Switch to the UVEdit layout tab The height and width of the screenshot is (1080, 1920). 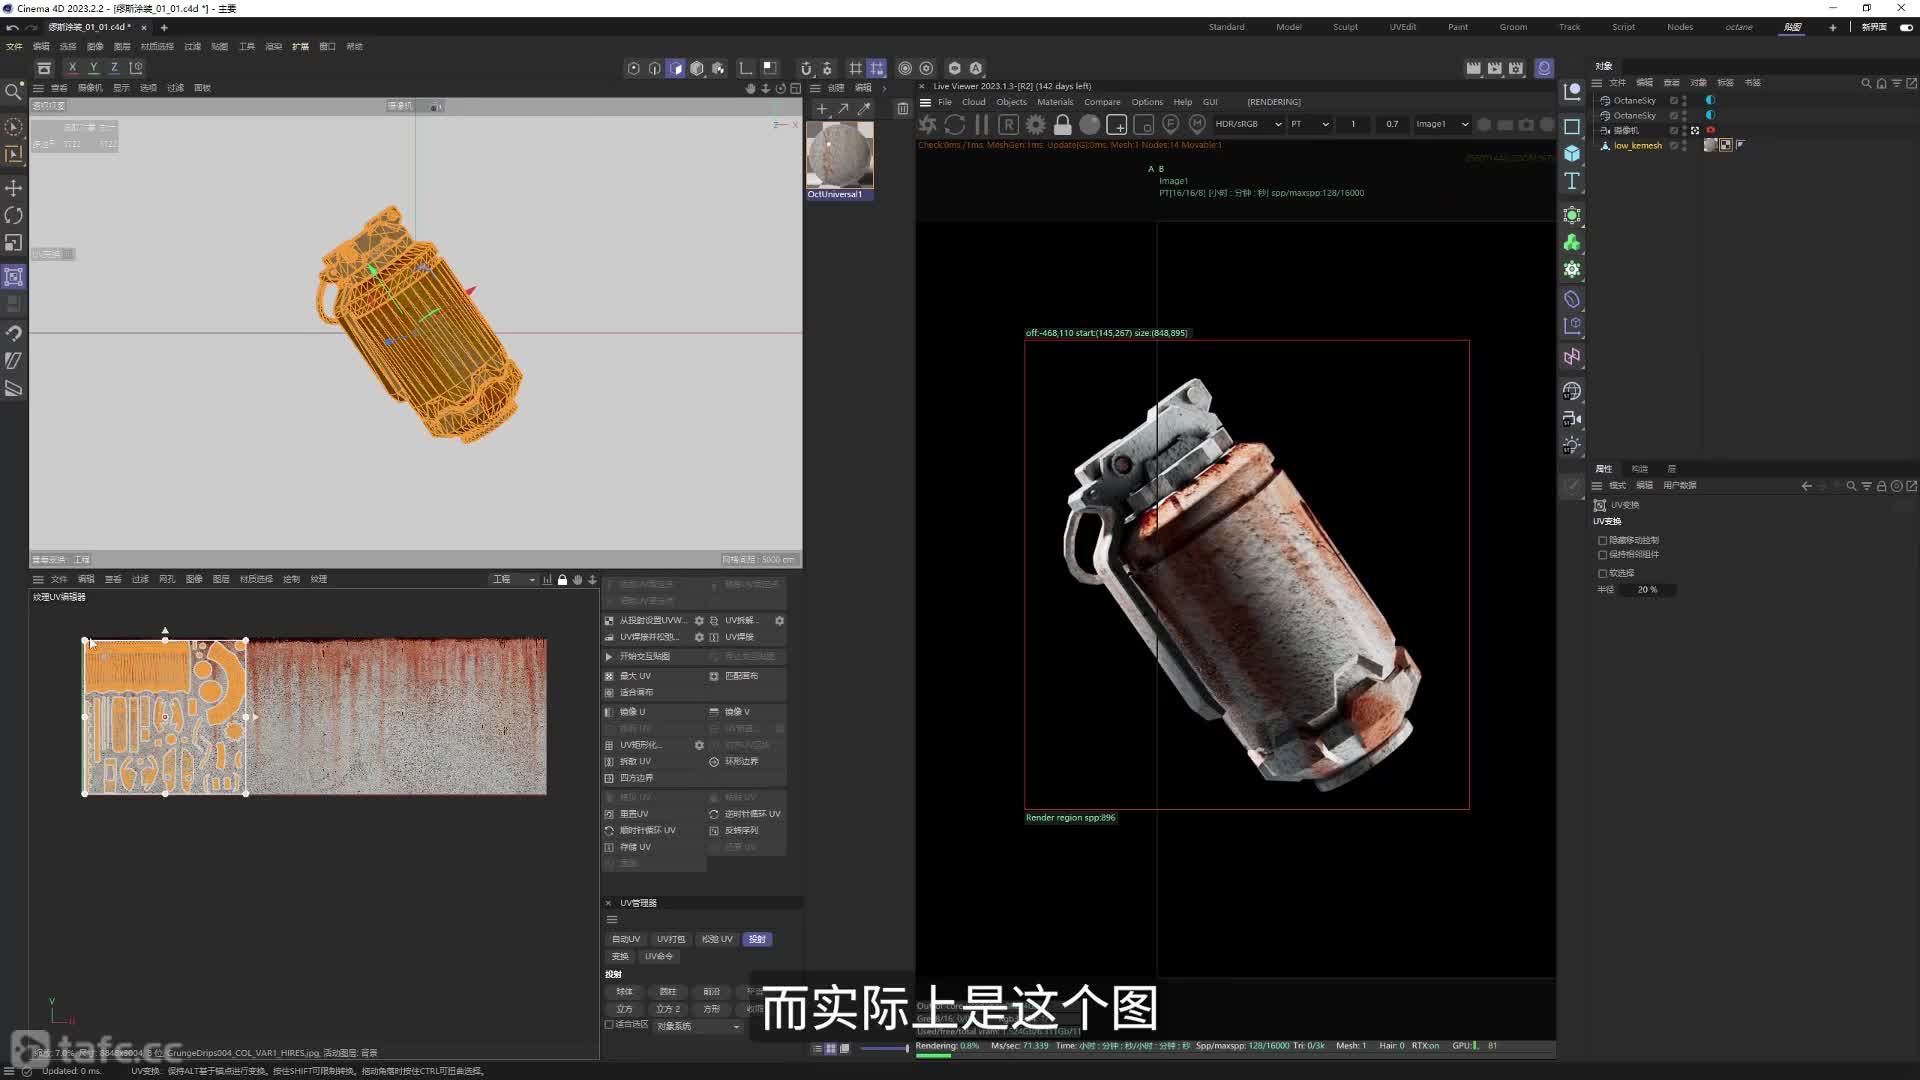tap(1402, 27)
